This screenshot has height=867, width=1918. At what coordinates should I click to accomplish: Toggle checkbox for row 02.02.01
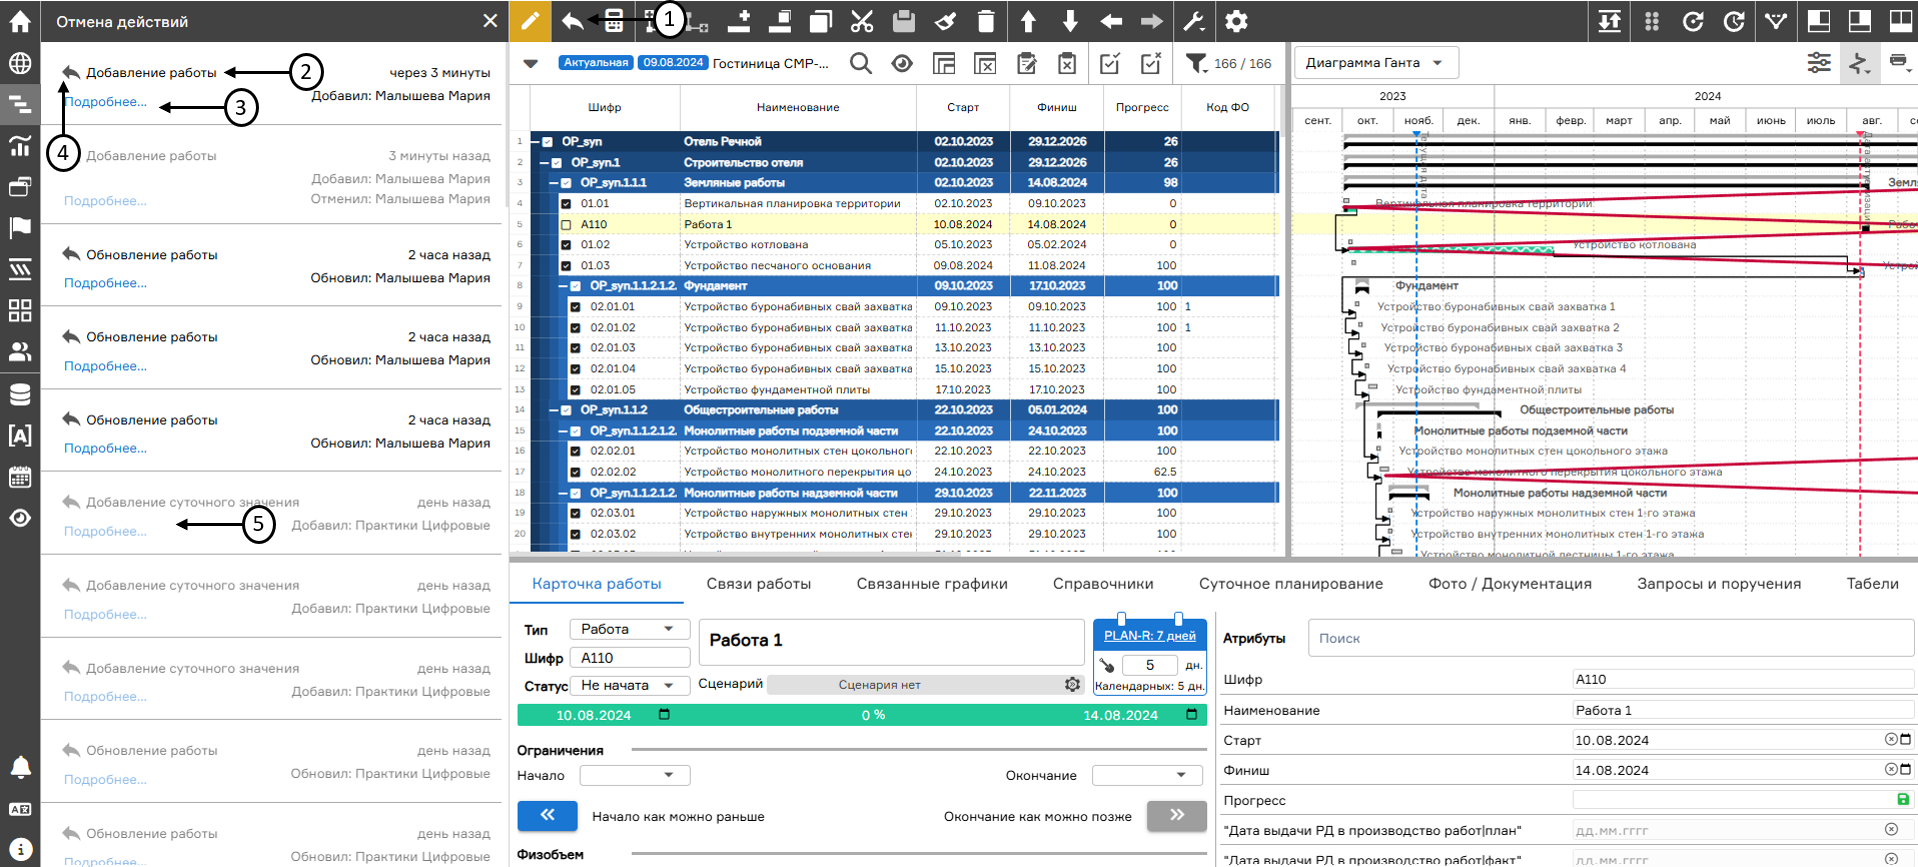(x=576, y=451)
